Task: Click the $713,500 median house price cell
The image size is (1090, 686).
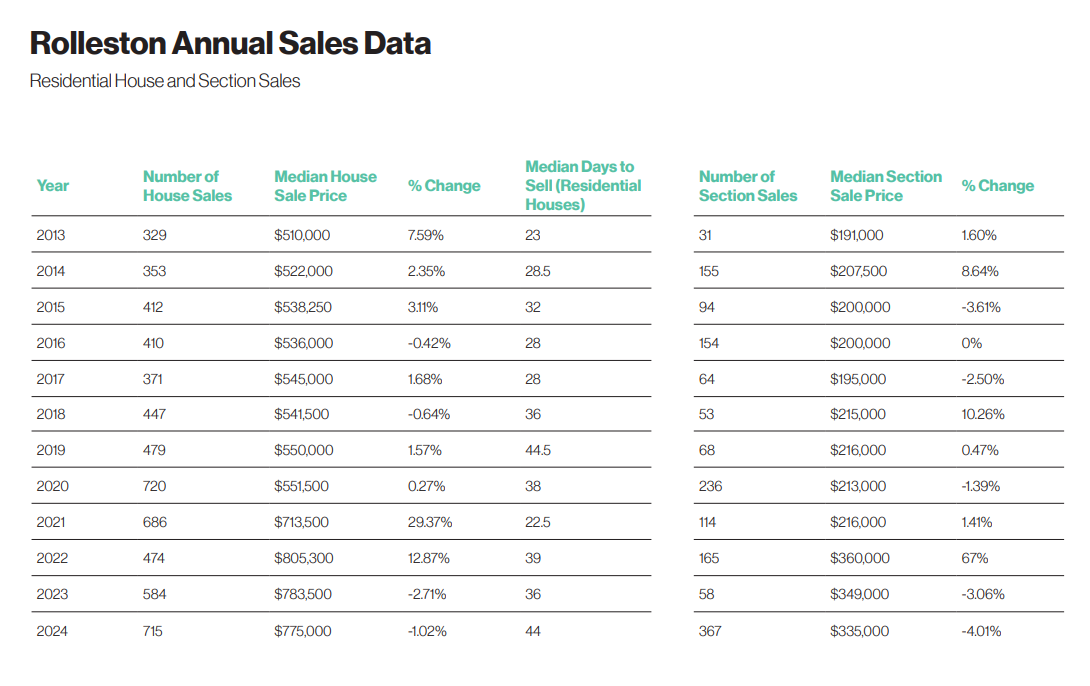Action: click(x=302, y=522)
